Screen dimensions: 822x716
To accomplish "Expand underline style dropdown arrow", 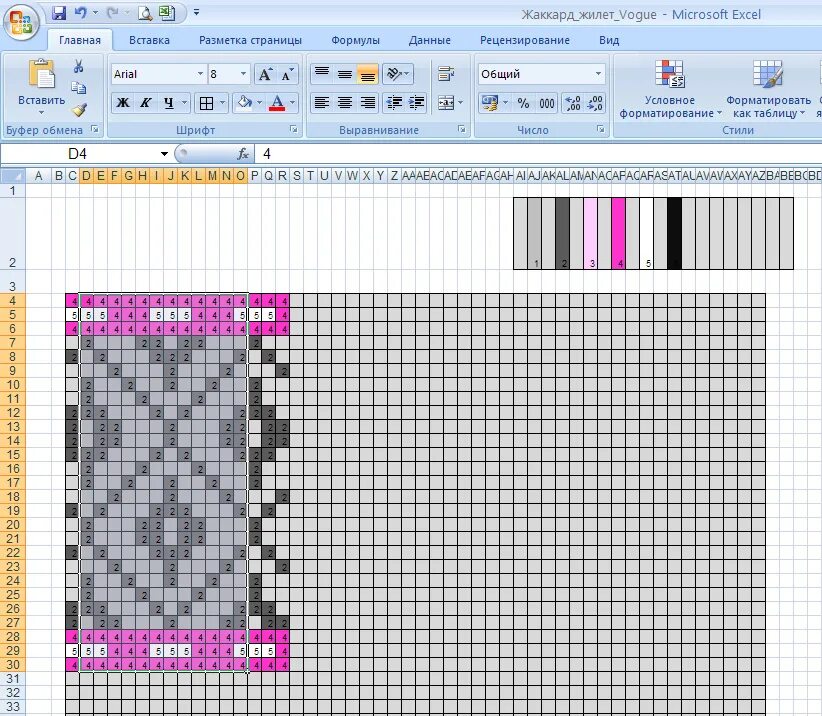I will (x=184, y=103).
